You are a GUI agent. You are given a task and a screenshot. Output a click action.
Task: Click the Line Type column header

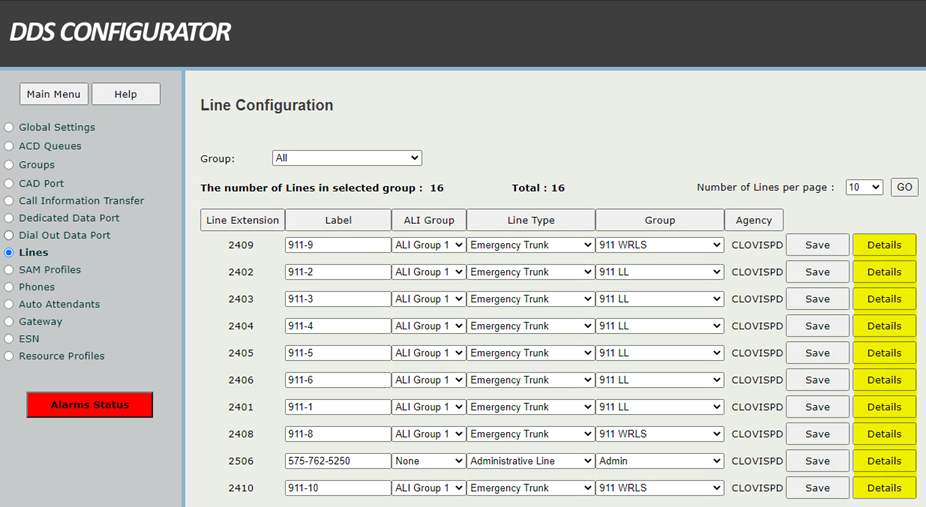click(531, 220)
